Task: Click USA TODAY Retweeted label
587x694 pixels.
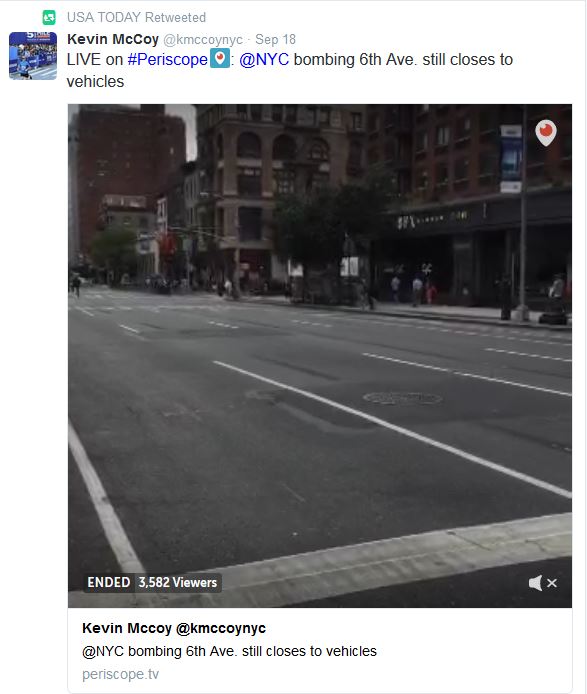Action: click(136, 17)
